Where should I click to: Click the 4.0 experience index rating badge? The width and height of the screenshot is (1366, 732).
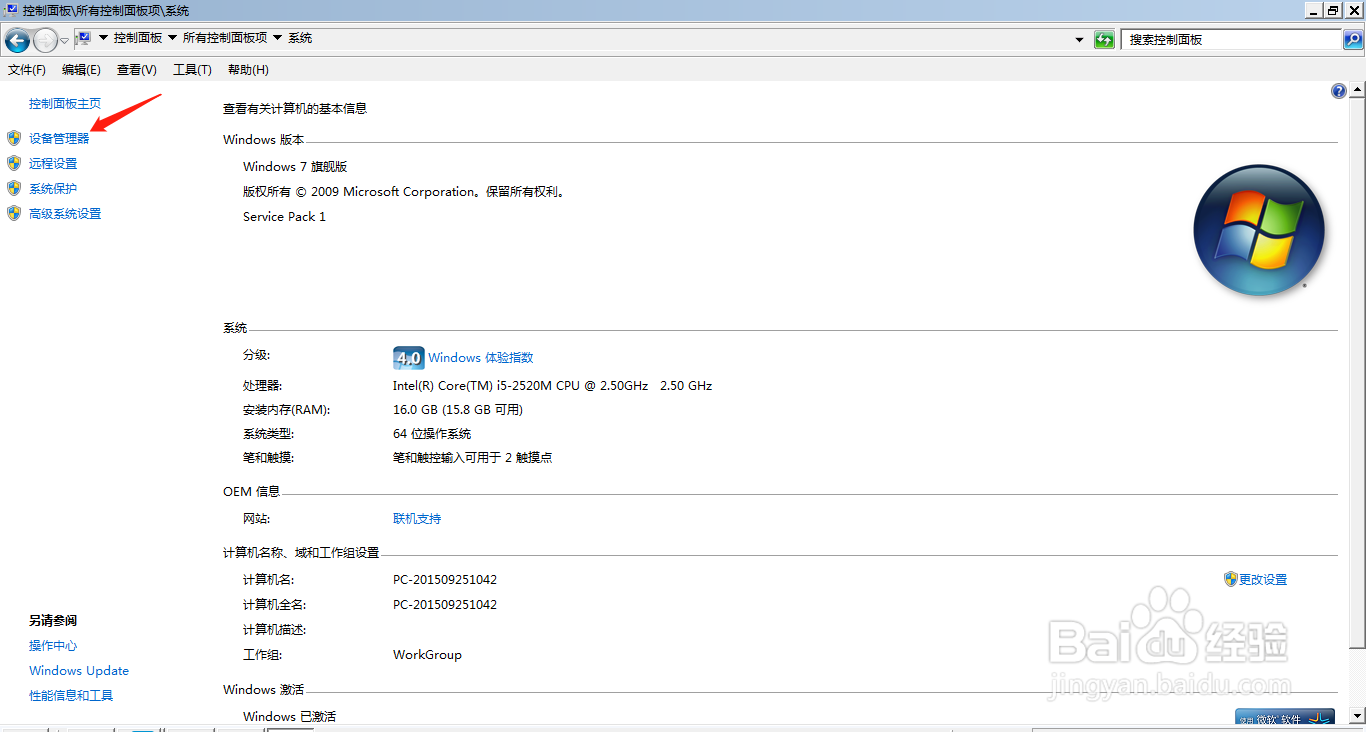point(408,358)
